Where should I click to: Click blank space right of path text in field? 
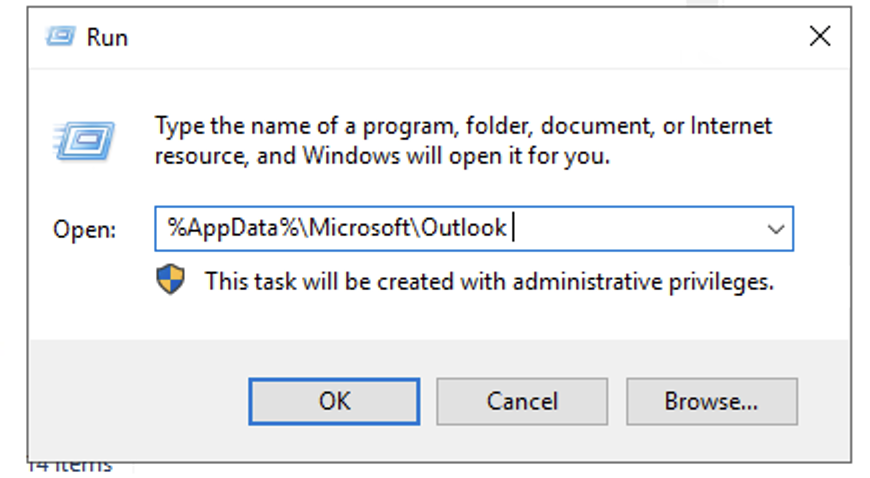640,229
